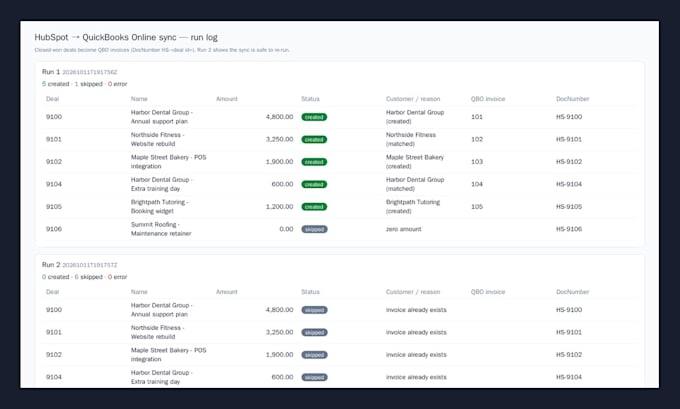680x409 pixels.
Task: Click the 4,800.00 amount in Run 1
Action: tap(279, 117)
